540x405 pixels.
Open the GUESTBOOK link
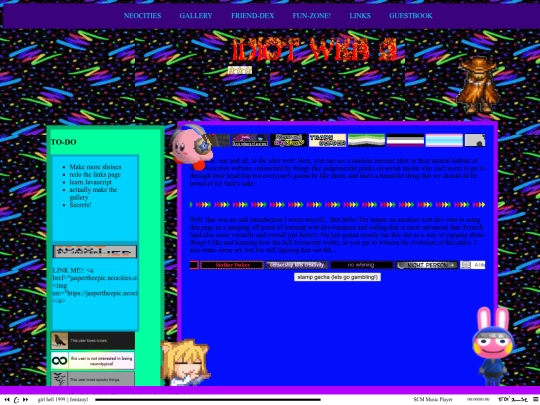[411, 16]
